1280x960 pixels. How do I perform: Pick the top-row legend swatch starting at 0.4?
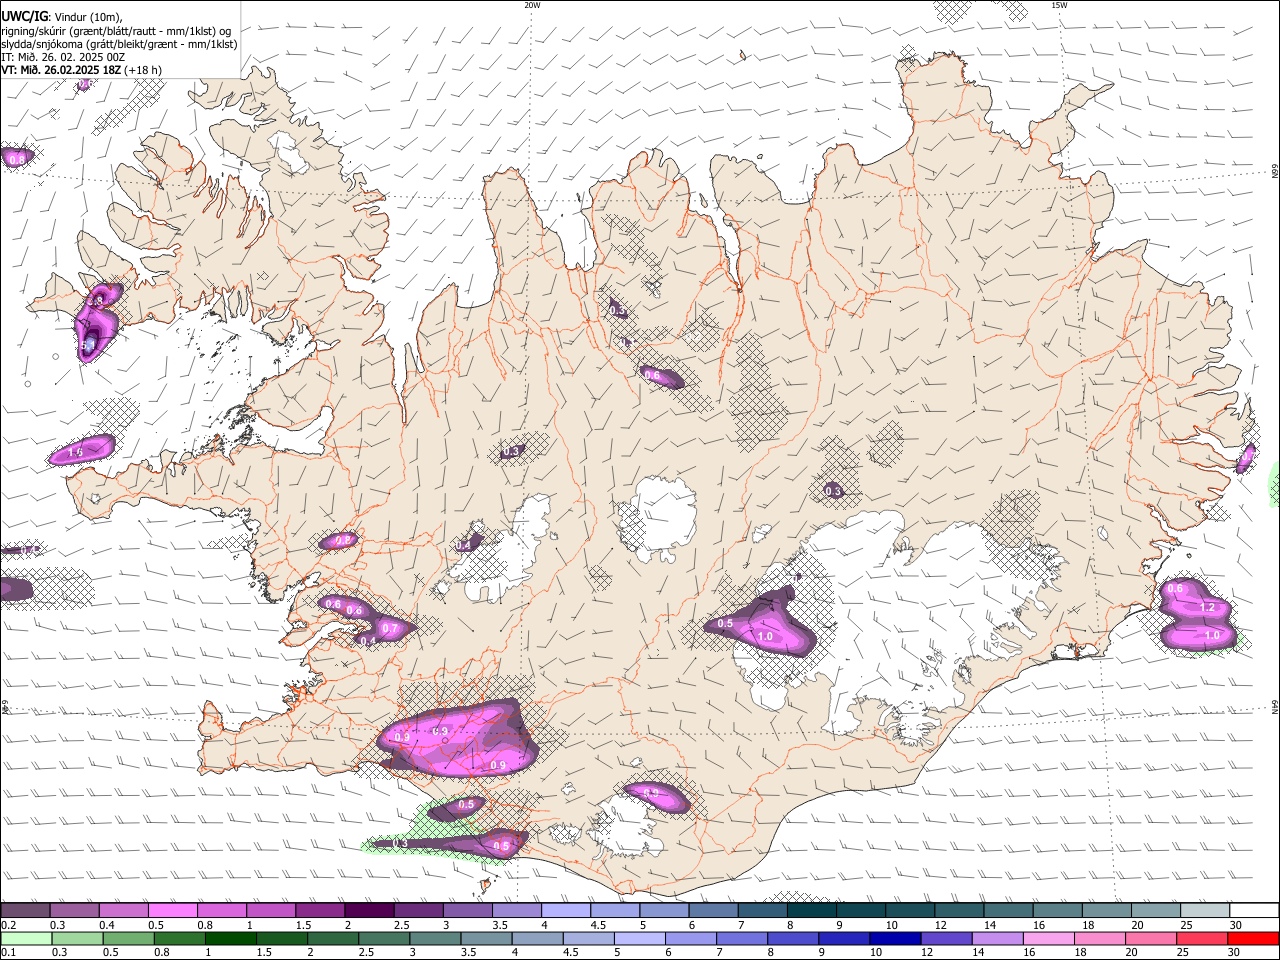(x=124, y=911)
